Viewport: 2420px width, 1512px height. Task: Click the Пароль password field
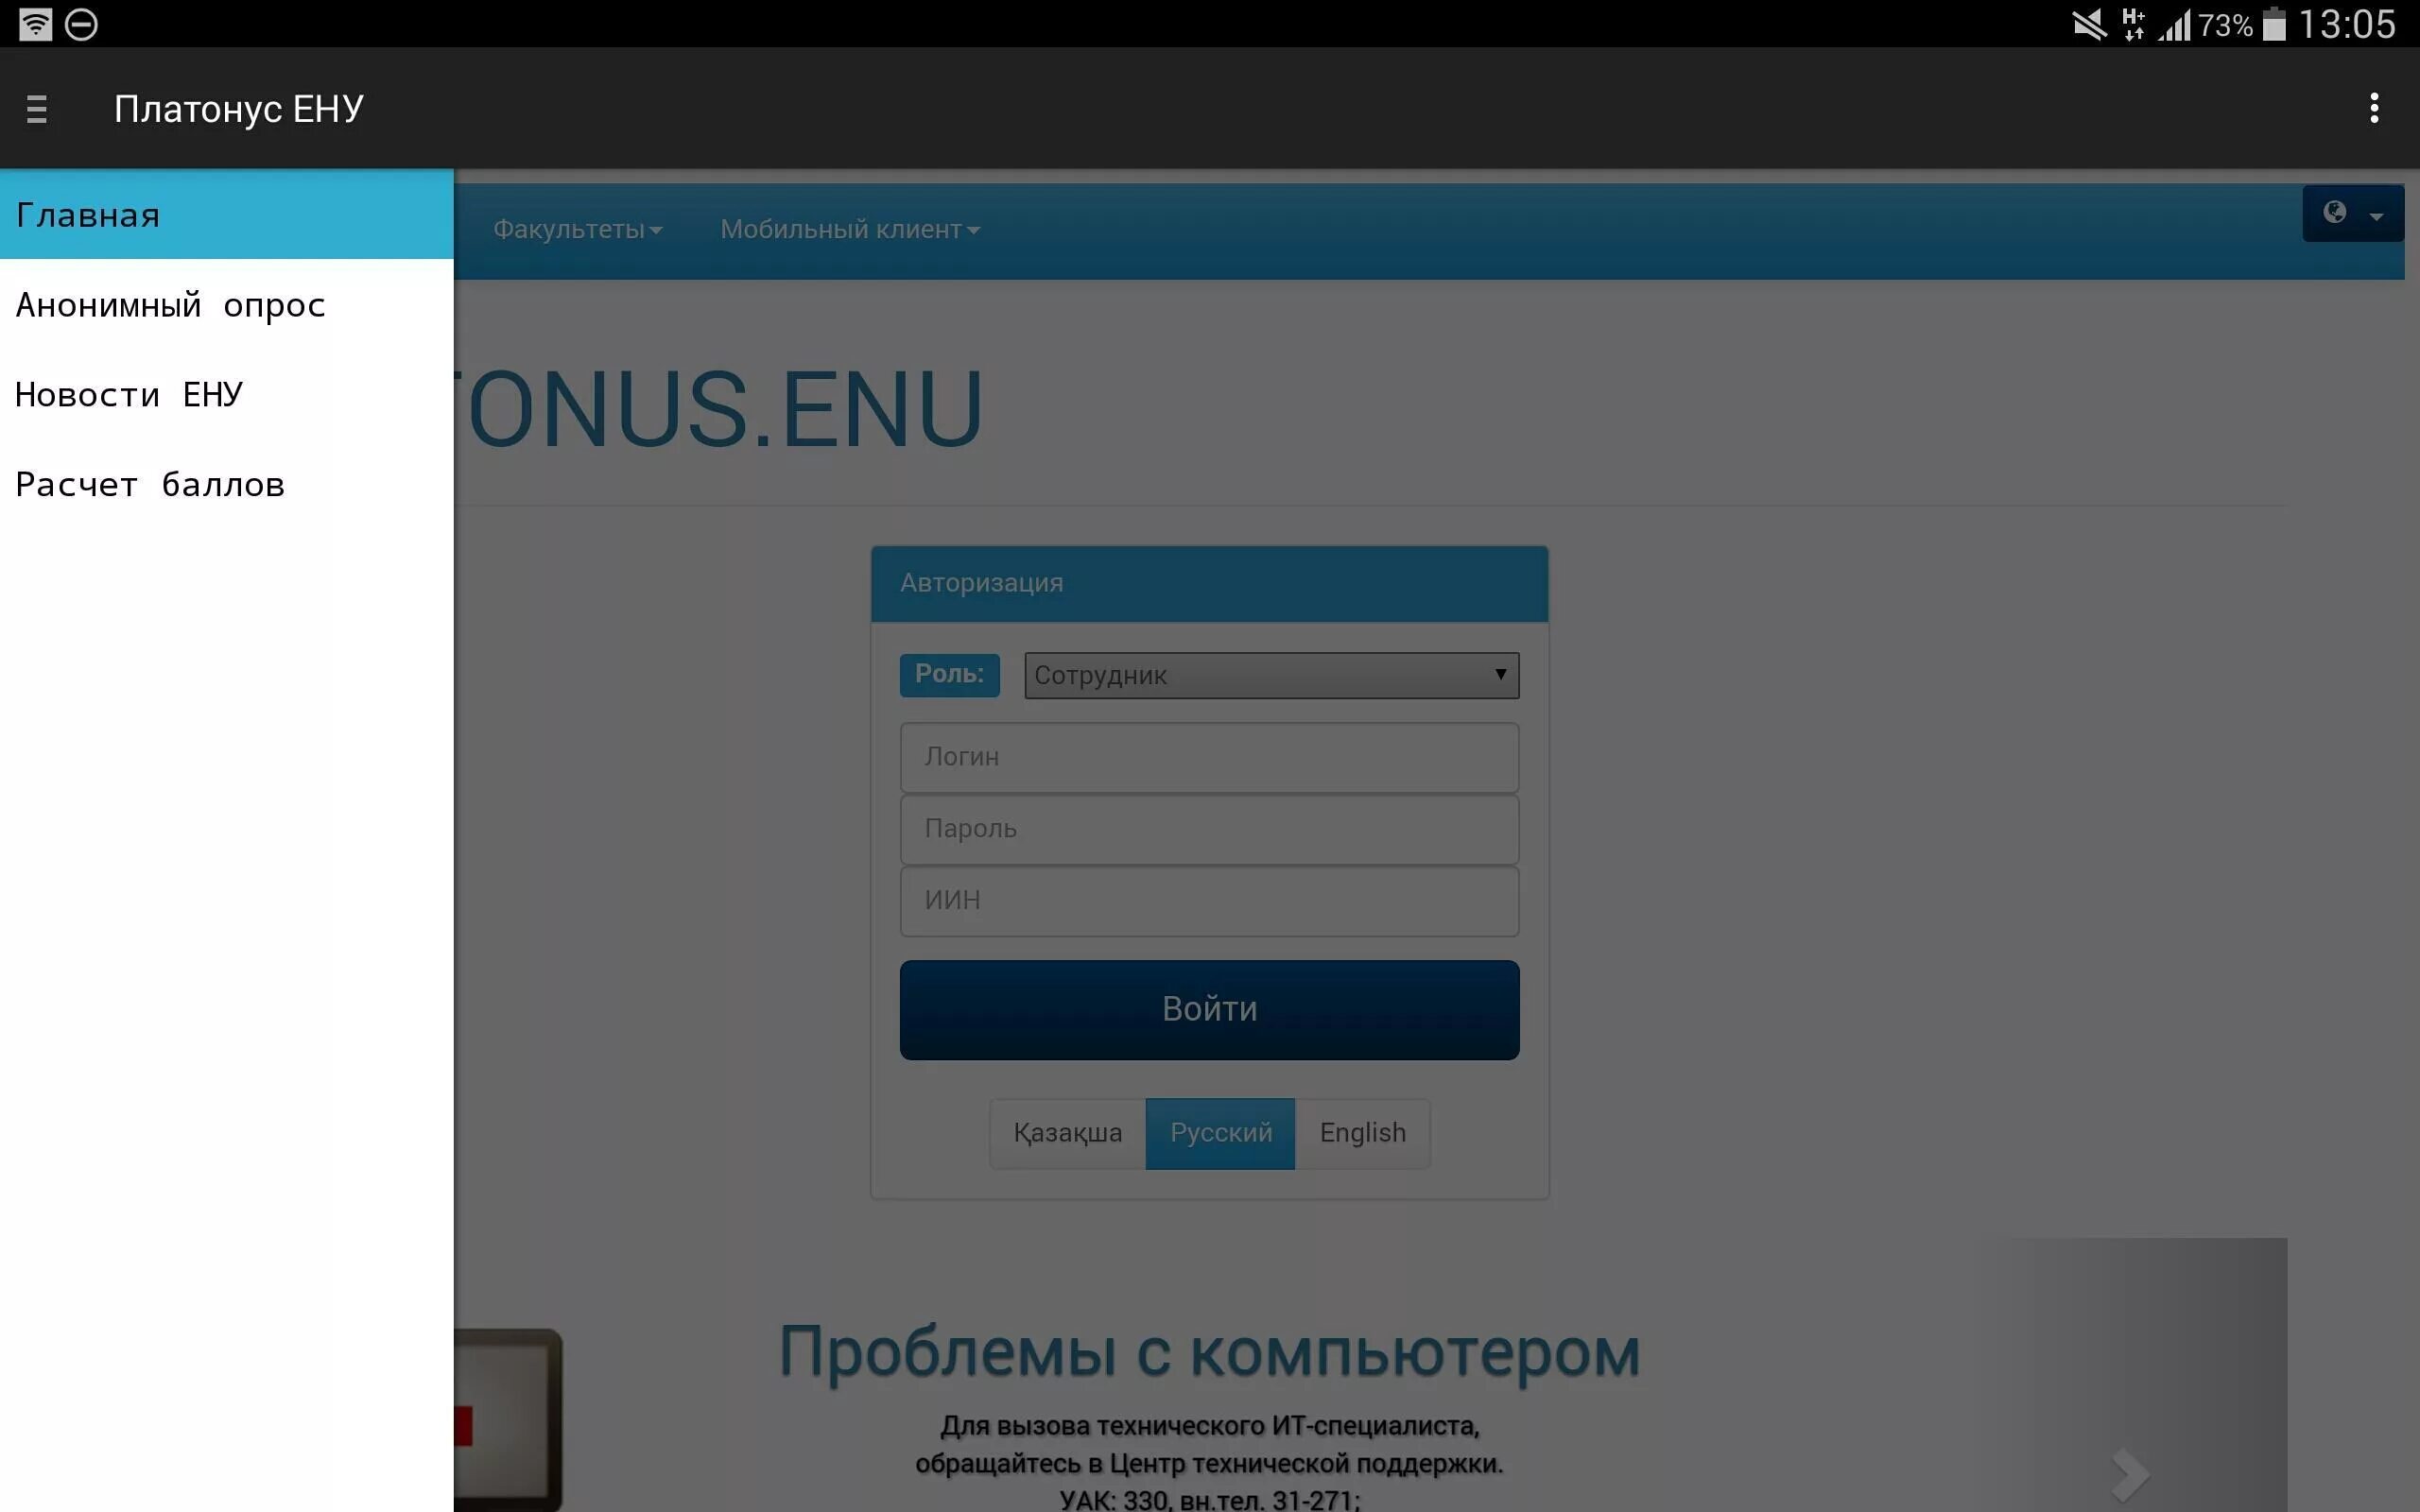pyautogui.click(x=1209, y=828)
